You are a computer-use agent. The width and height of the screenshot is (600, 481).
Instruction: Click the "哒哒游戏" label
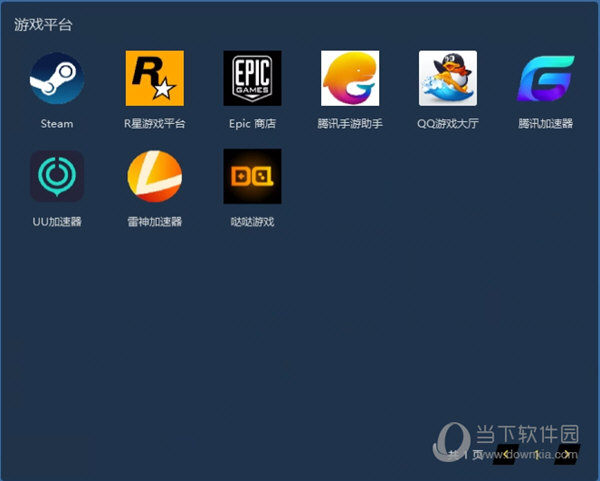(x=253, y=222)
